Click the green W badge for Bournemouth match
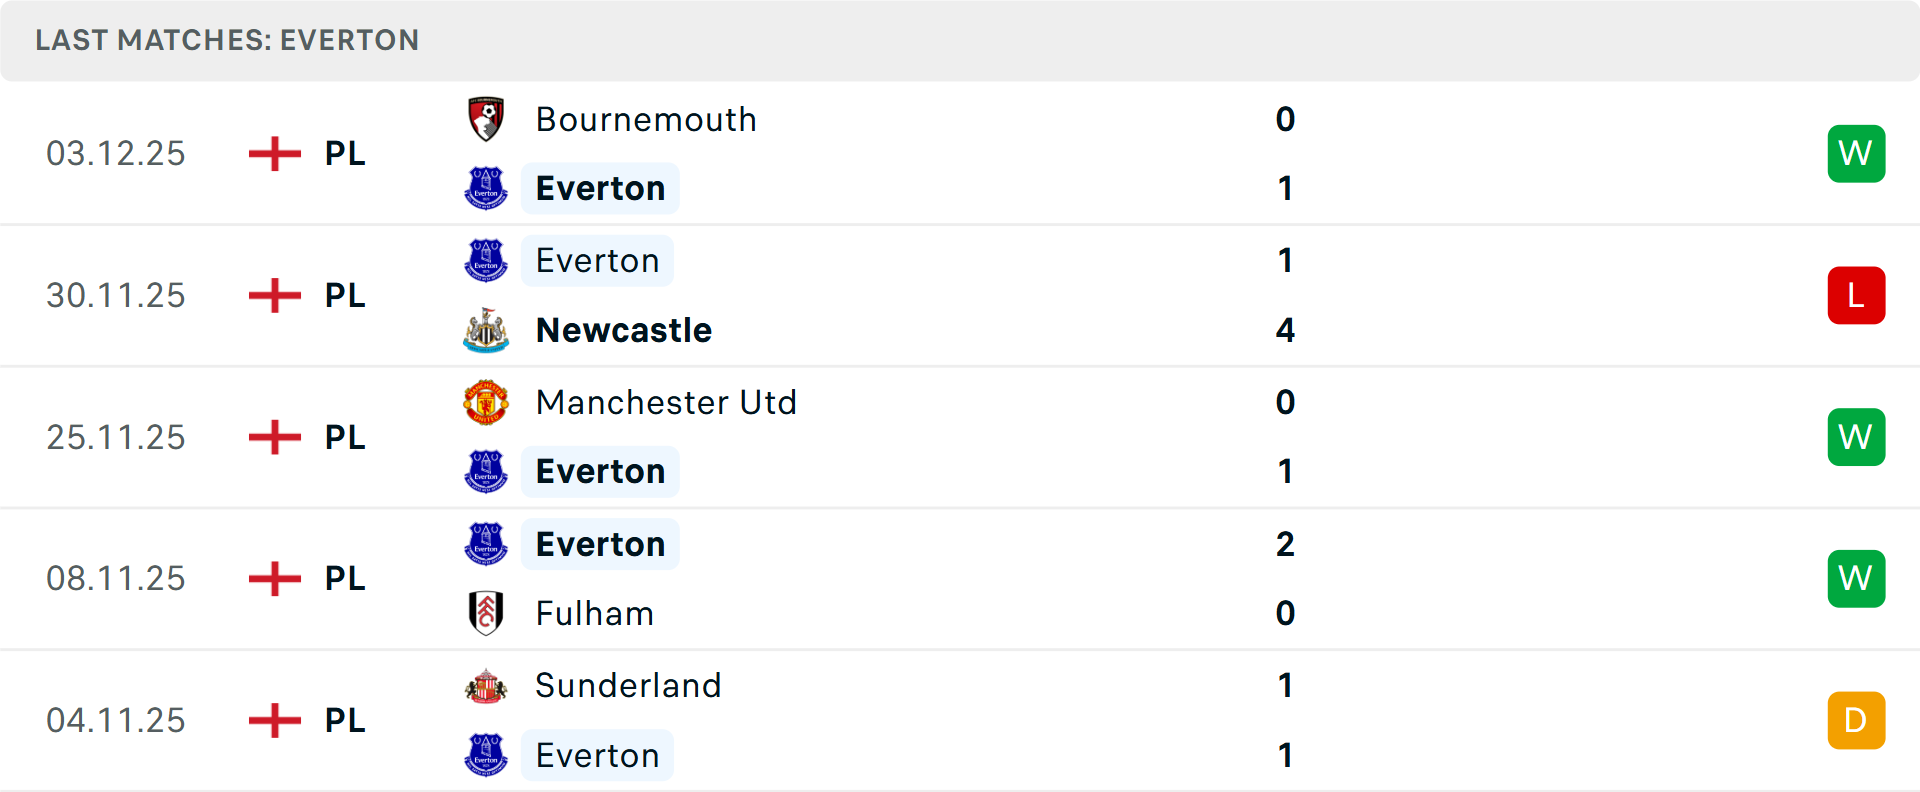This screenshot has width=1920, height=792. [x=1856, y=153]
